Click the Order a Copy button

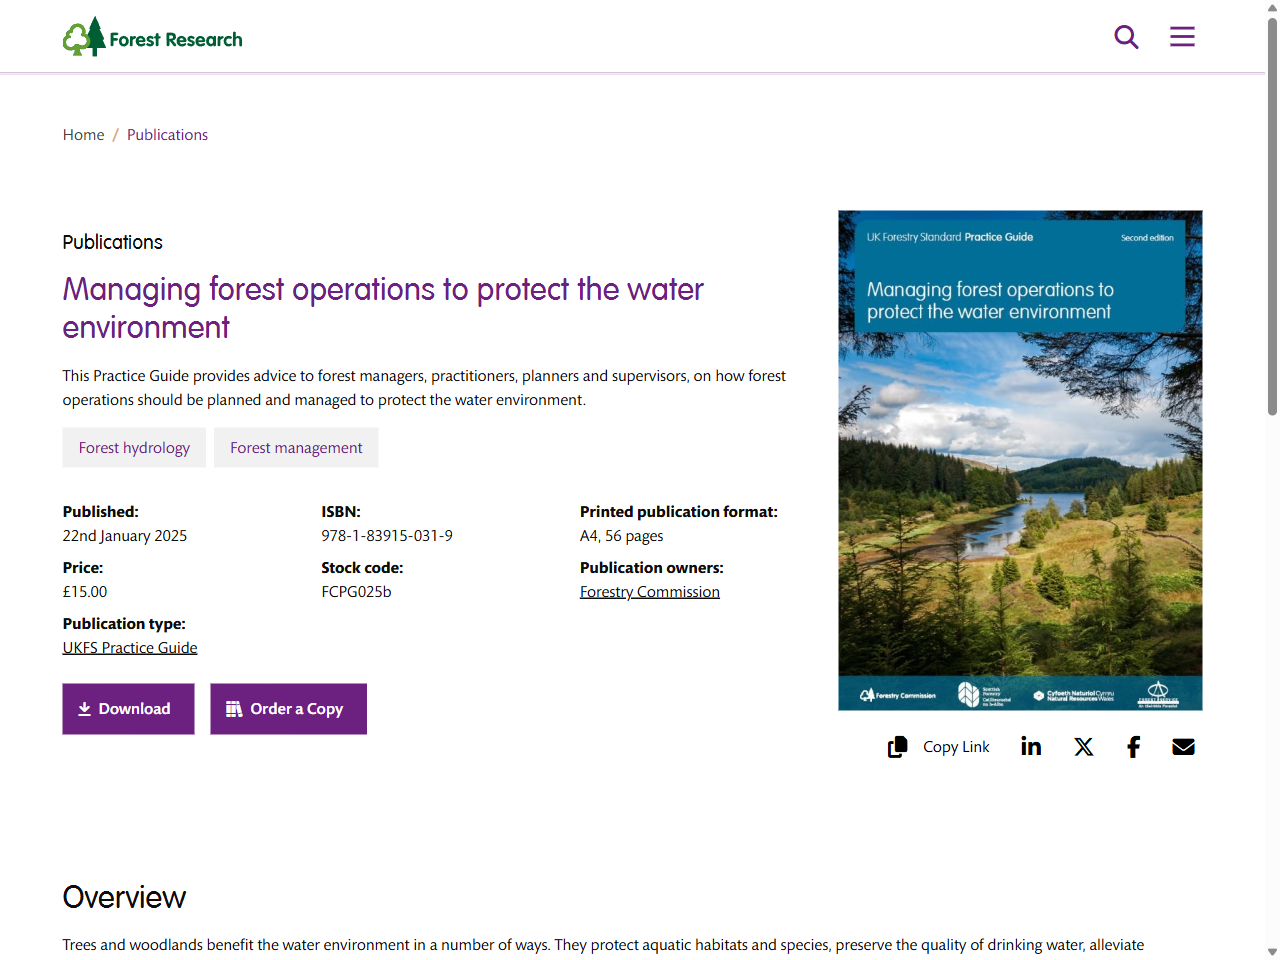tap(288, 708)
